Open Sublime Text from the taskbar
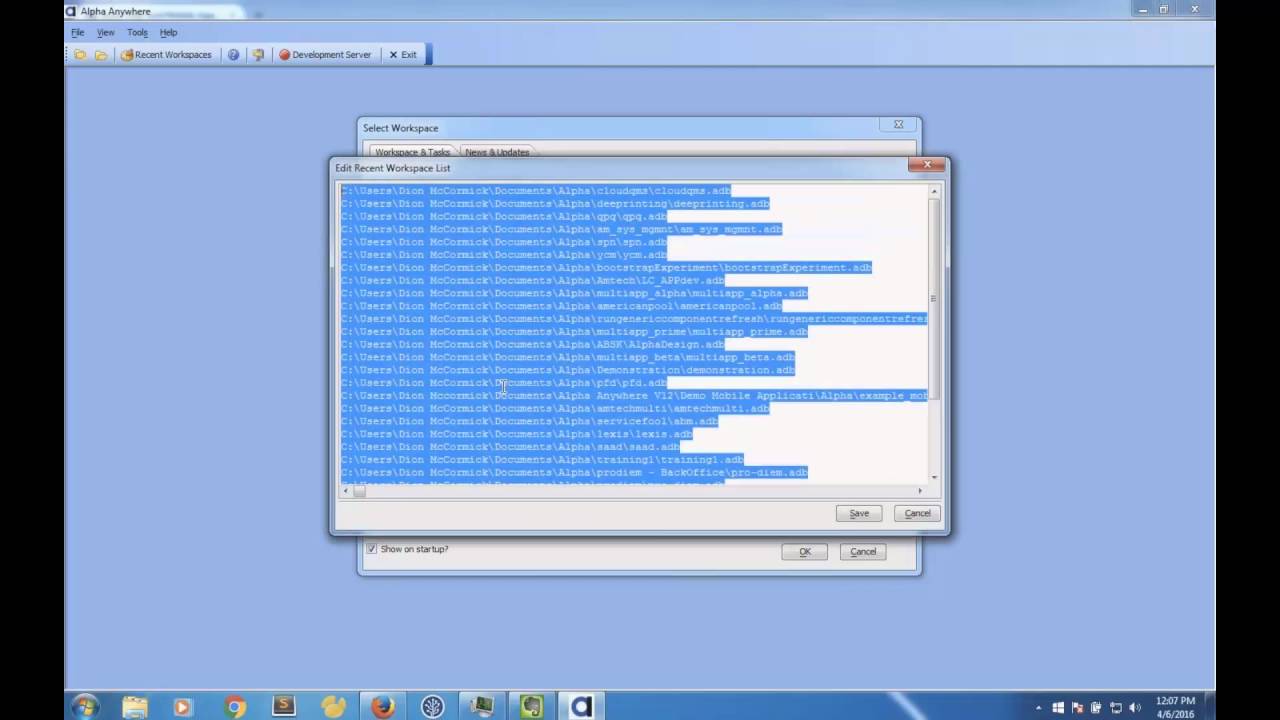Image resolution: width=1280 pixels, height=720 pixels. tap(284, 707)
